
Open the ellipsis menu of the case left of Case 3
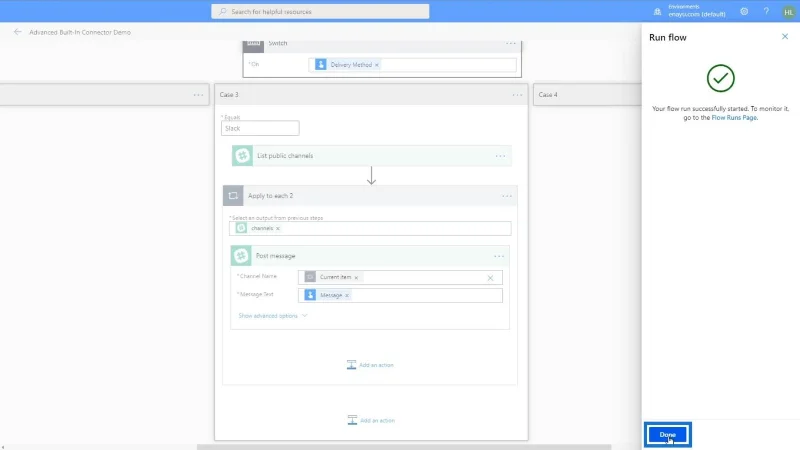click(198, 95)
